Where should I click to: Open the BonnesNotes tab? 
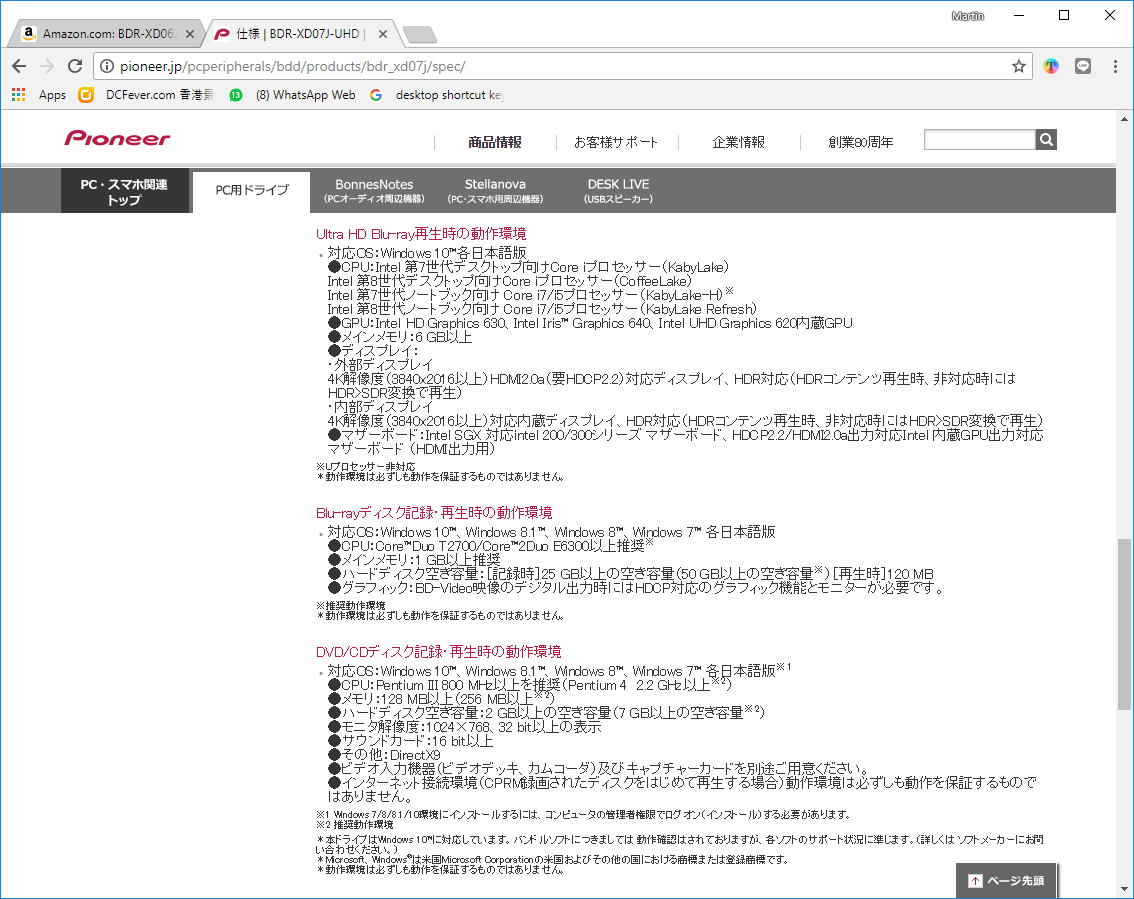coord(374,191)
